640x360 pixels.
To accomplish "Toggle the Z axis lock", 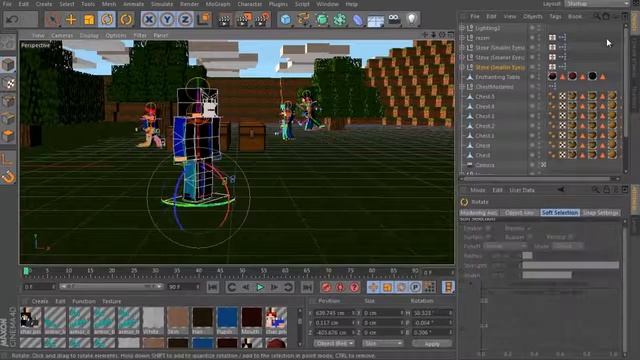I will click(185, 19).
